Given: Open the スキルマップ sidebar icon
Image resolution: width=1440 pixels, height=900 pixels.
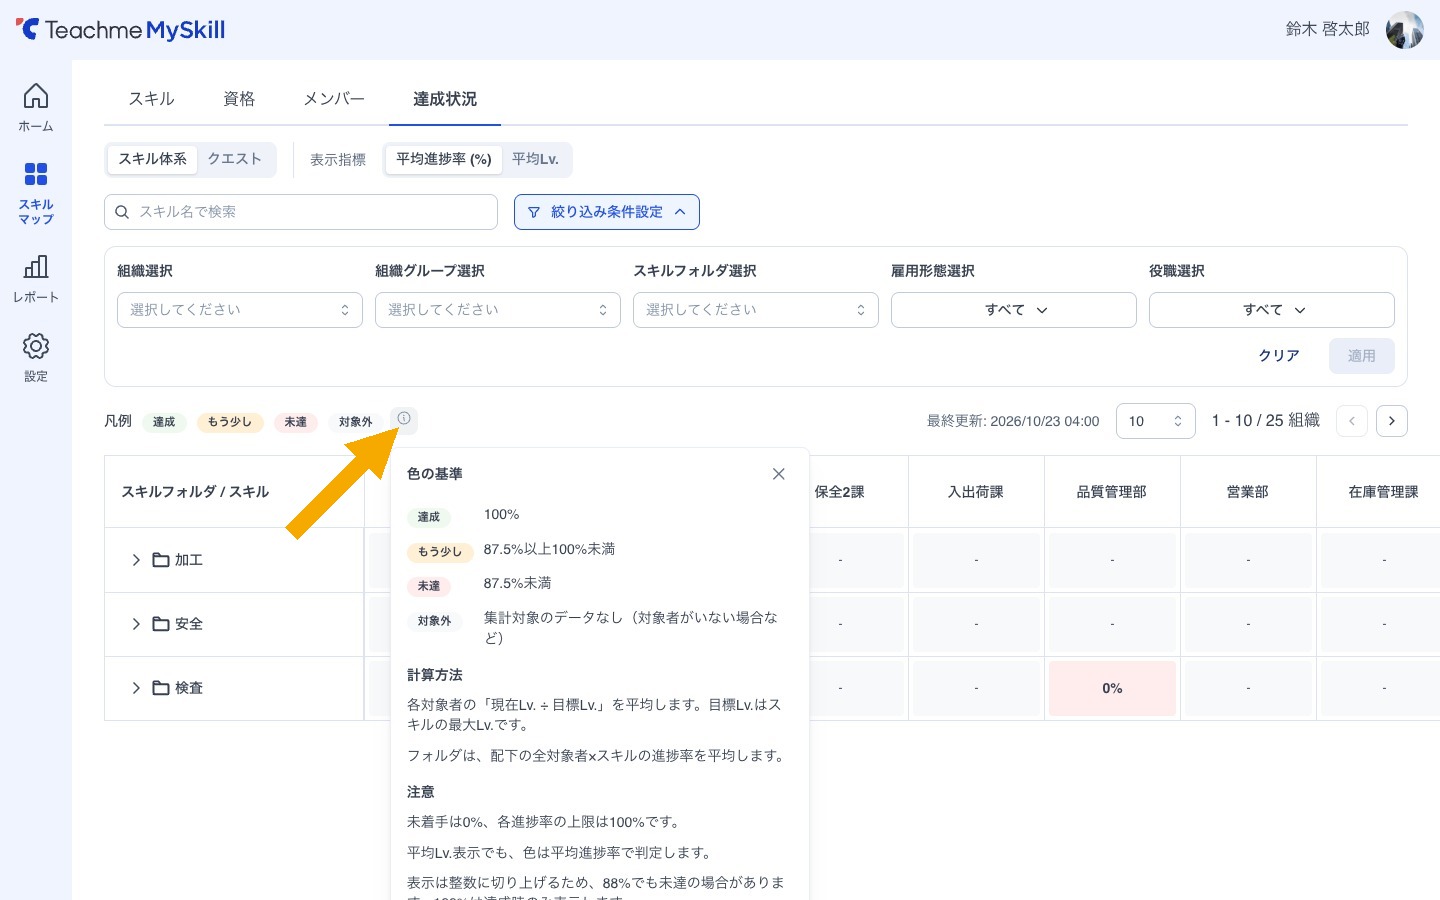Looking at the screenshot, I should (x=36, y=175).
